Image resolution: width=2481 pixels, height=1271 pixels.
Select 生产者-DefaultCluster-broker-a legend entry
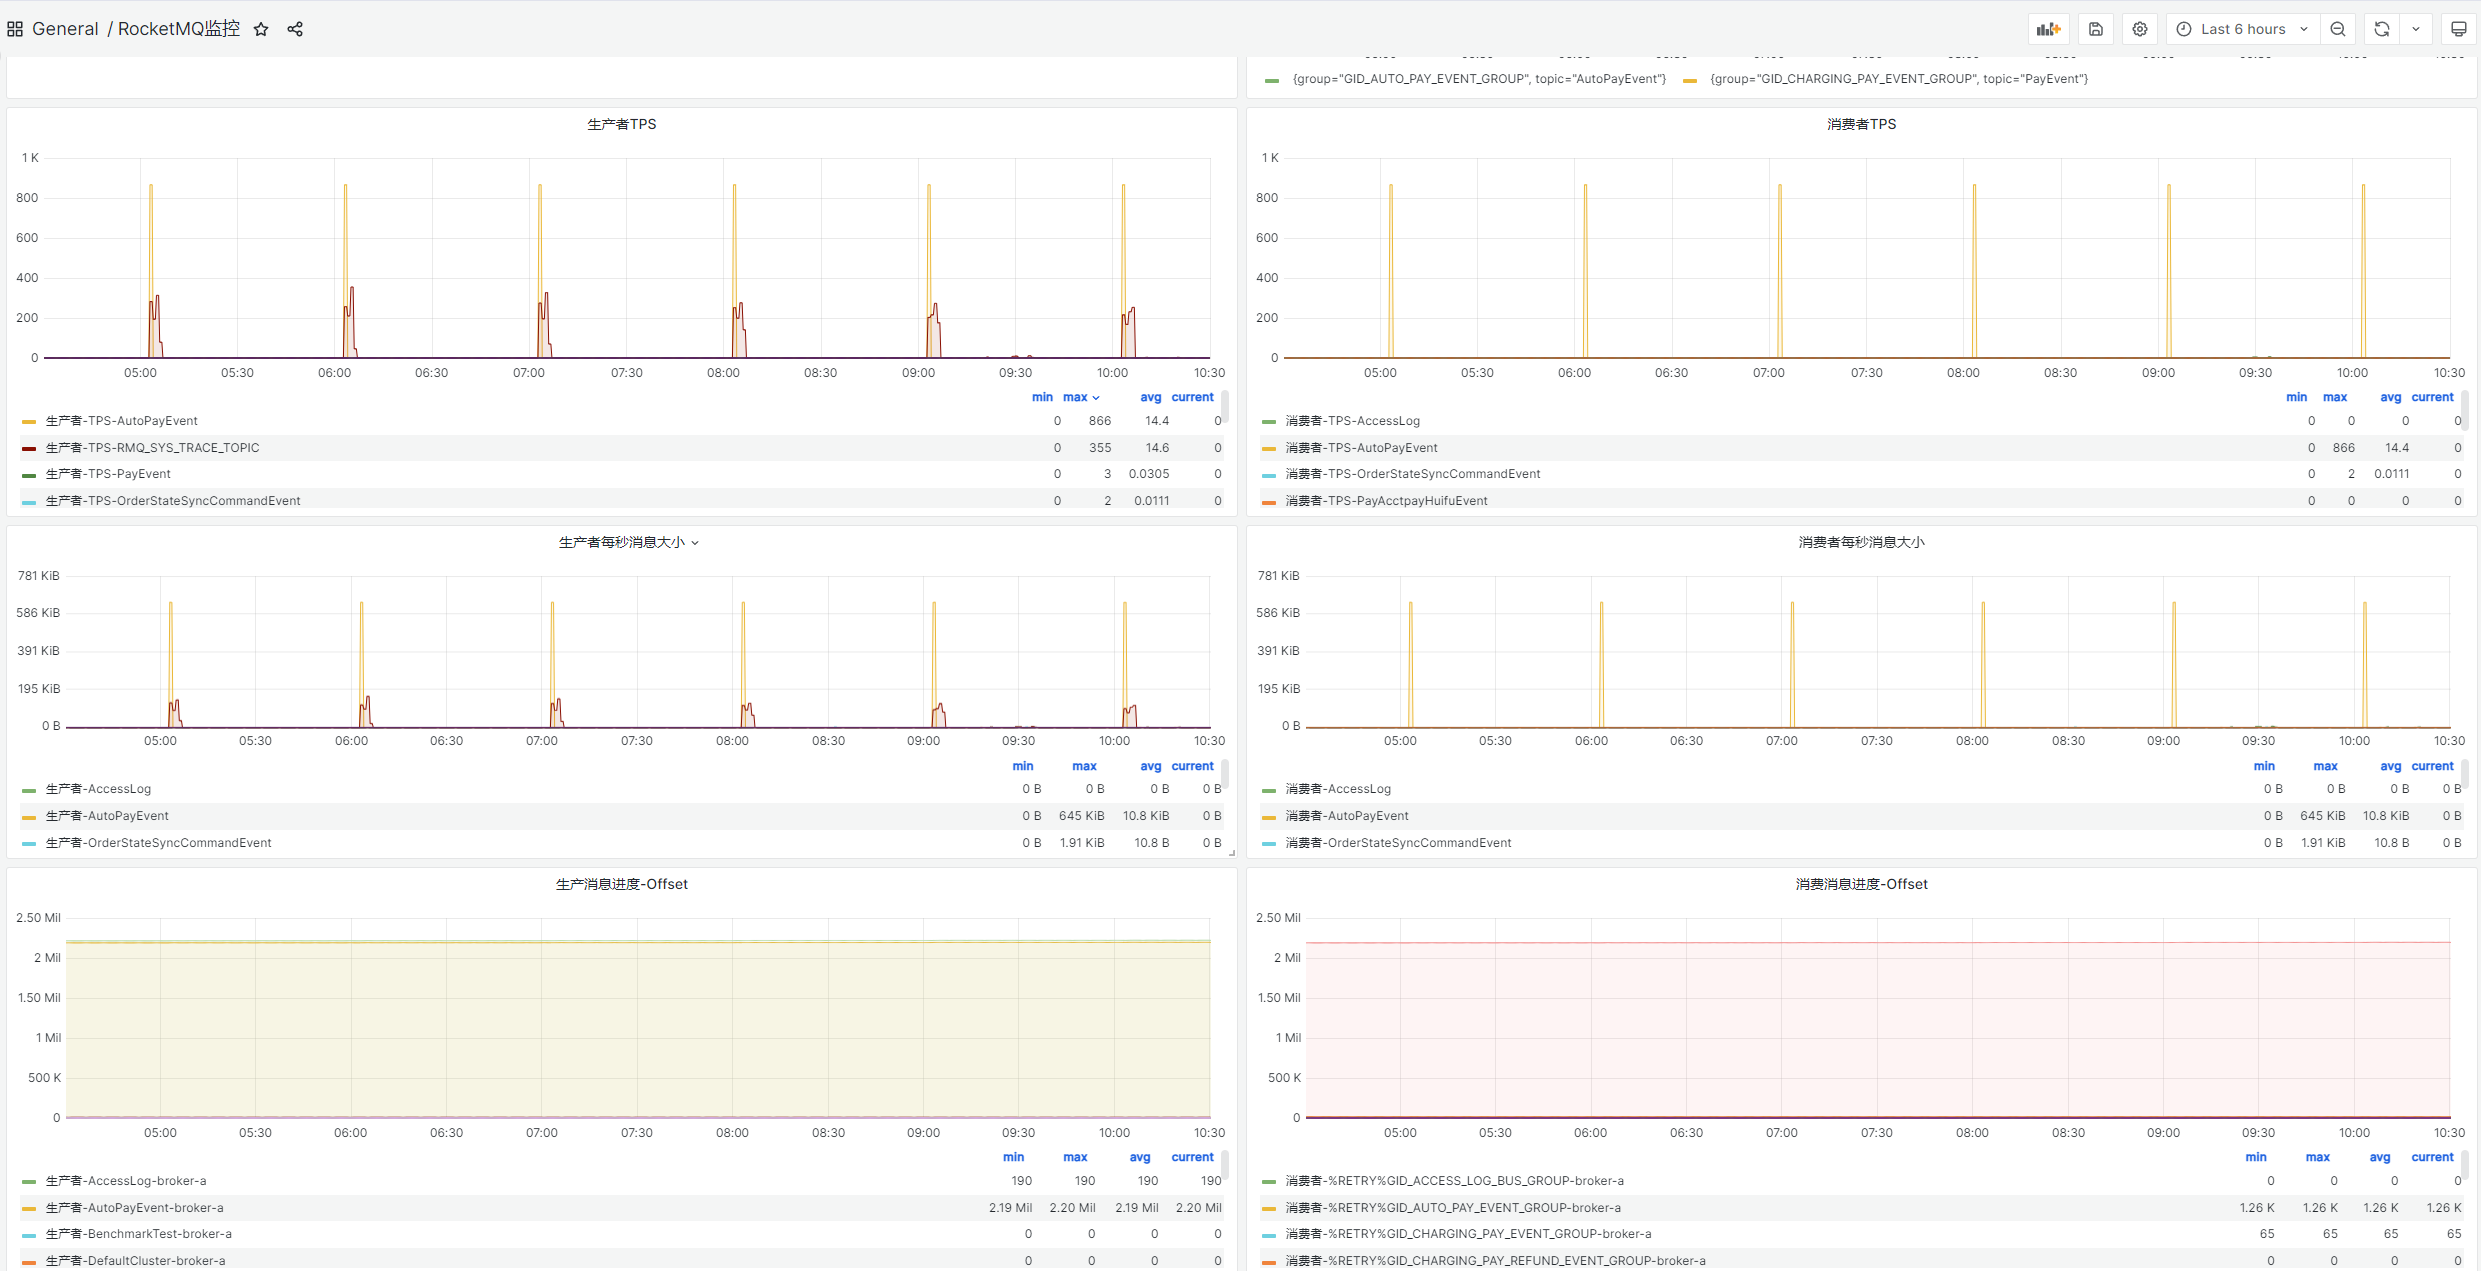tap(135, 1261)
